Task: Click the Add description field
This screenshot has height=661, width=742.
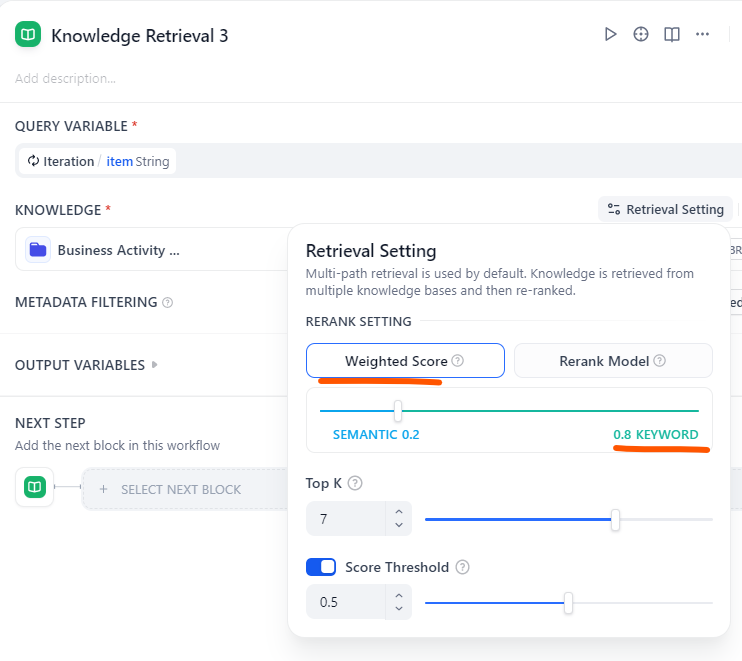Action: (x=66, y=78)
